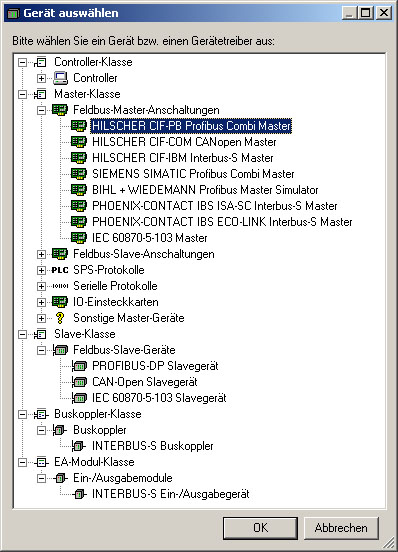Expand the IO-Einsteckkarten node

41,302
